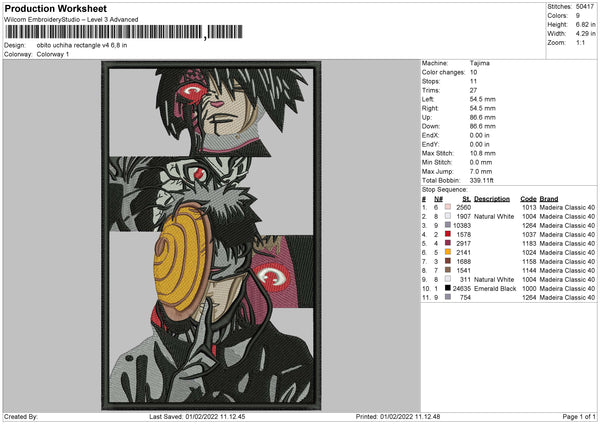Click 'Printed: 01/02/2022 11.12.48' footer text
600x424 pixels.
click(398, 416)
